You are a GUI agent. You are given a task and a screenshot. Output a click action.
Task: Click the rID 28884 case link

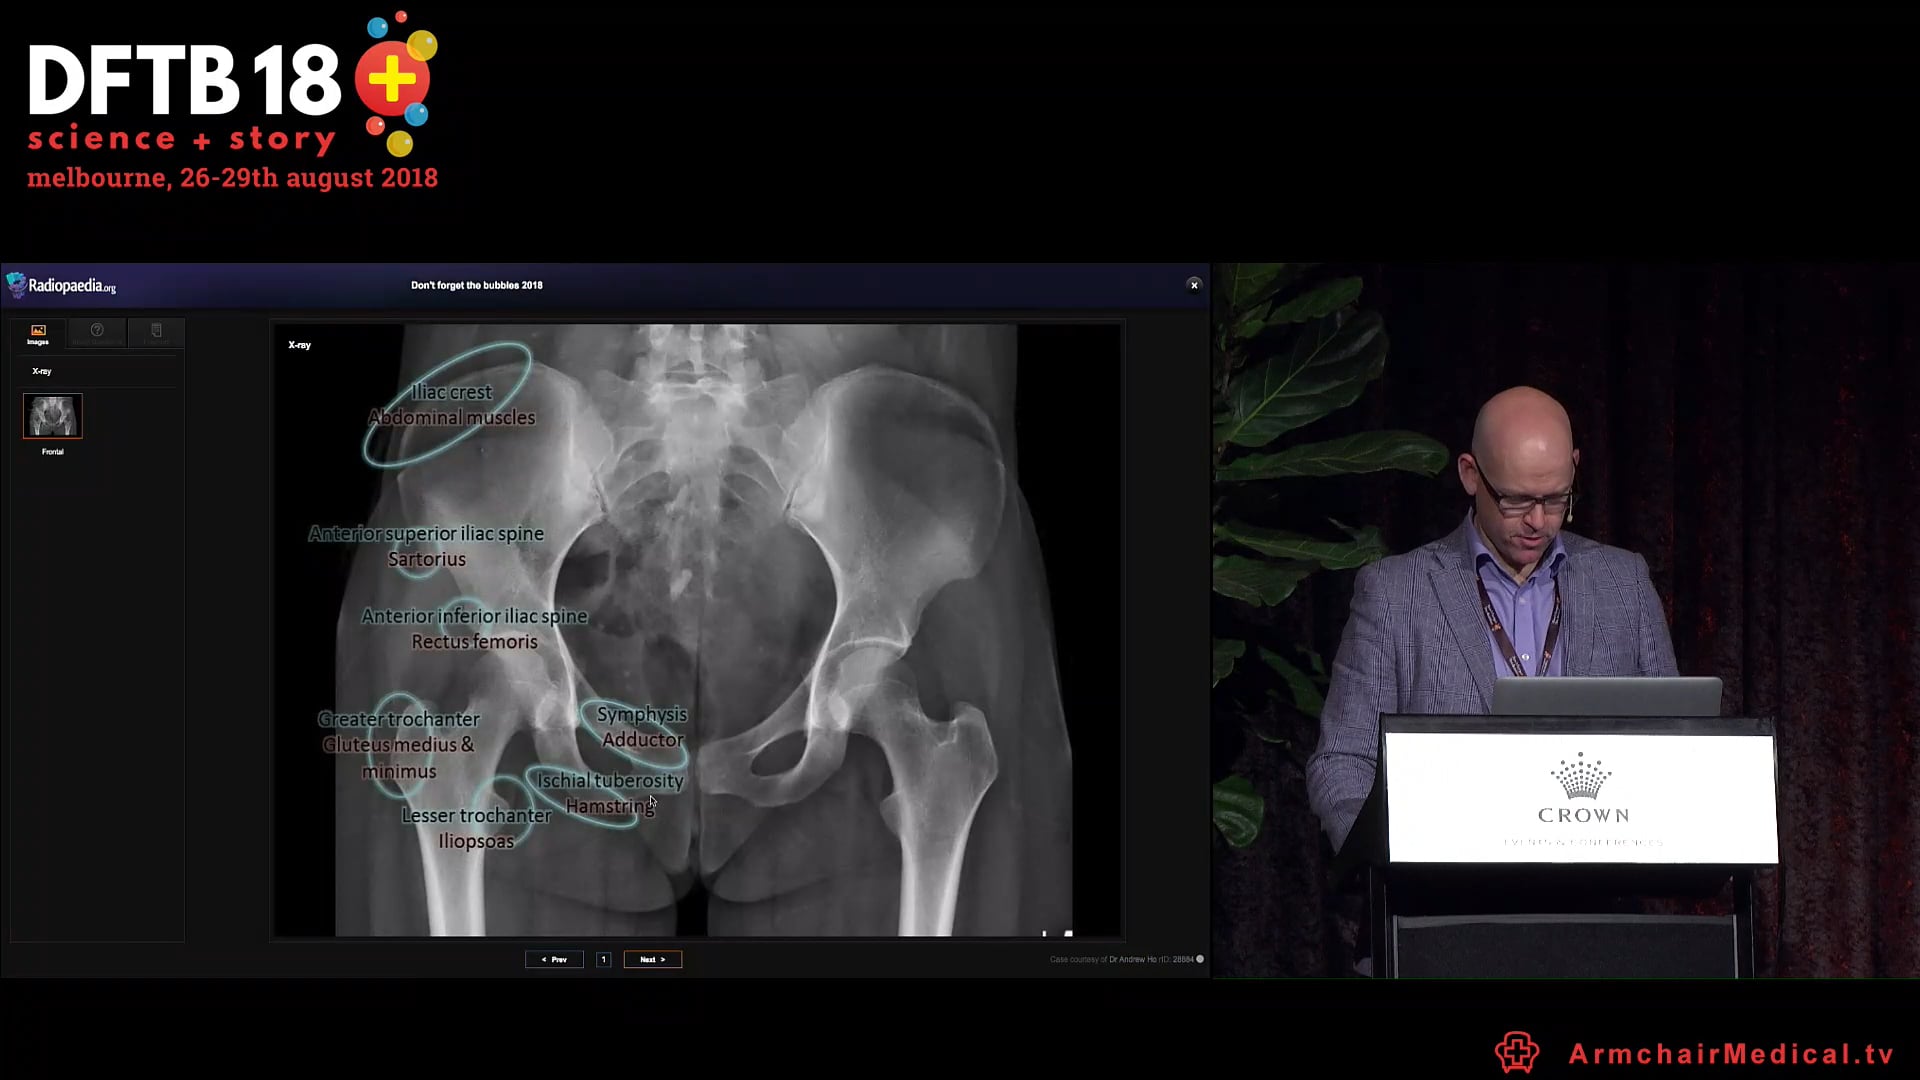1173,960
